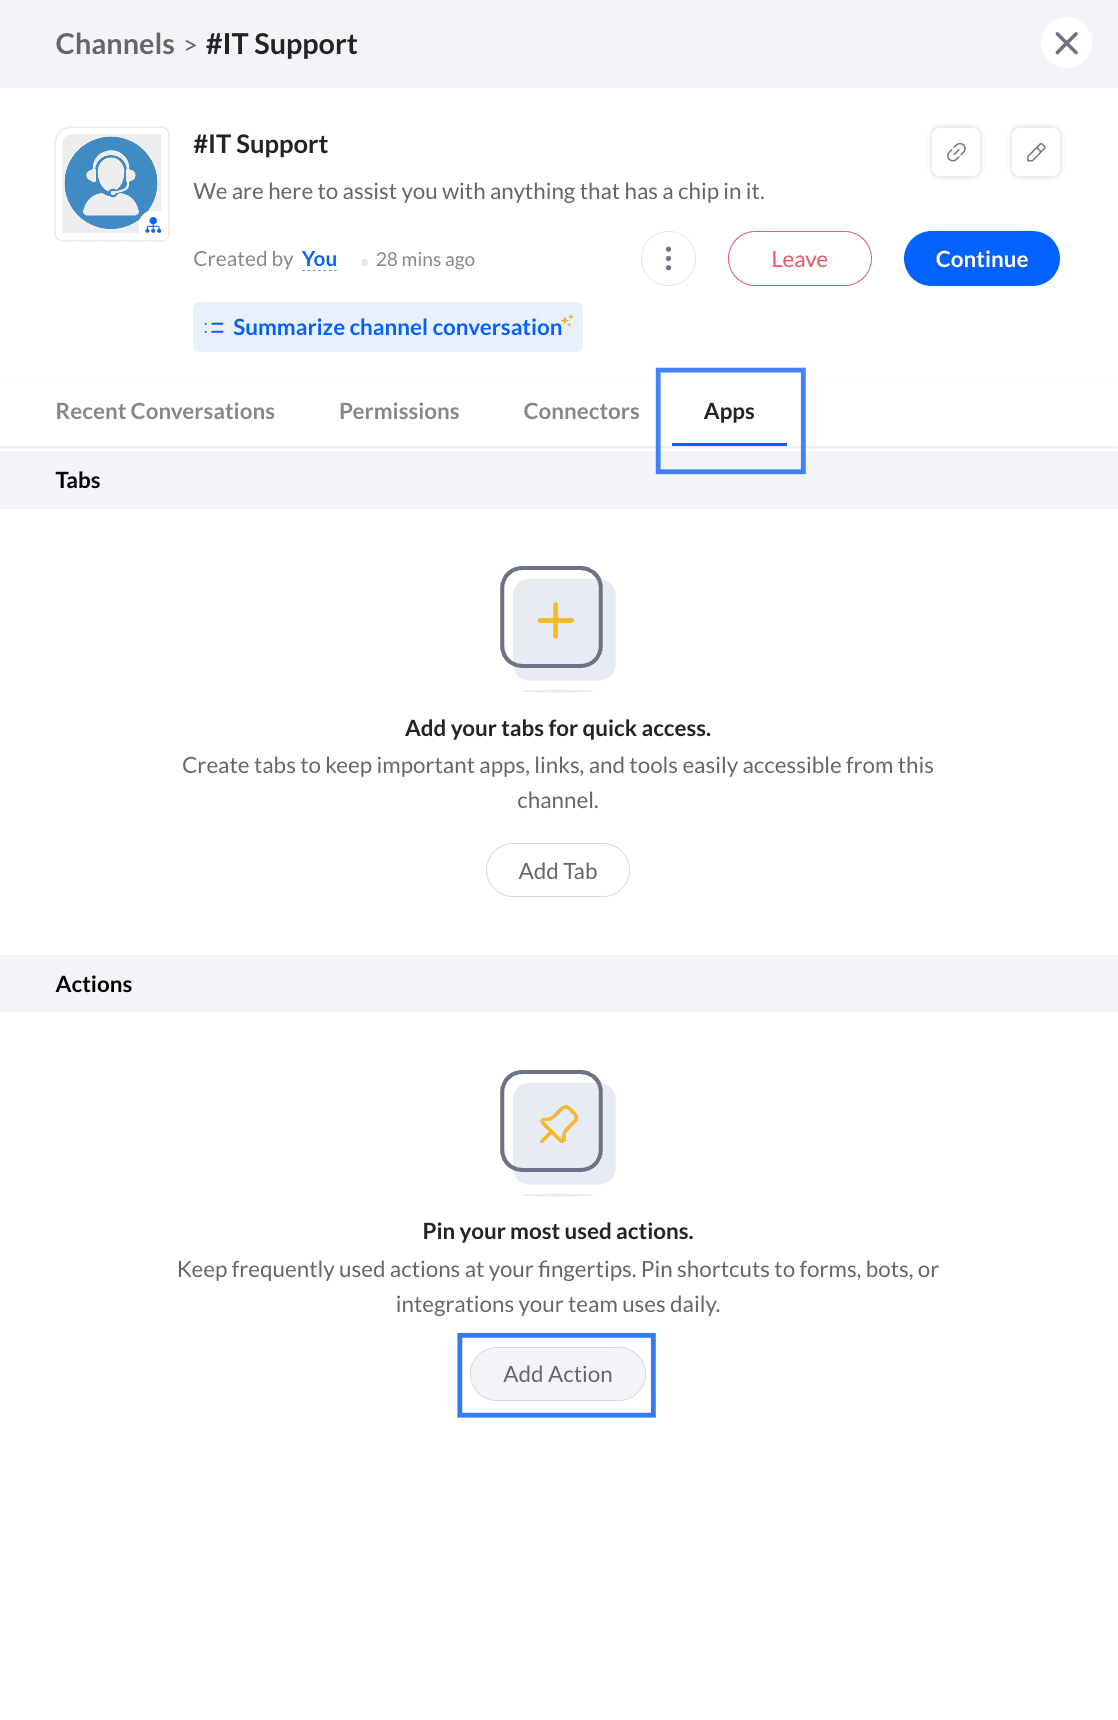Leave the IT Support channel
The height and width of the screenshot is (1720, 1118).
click(799, 259)
